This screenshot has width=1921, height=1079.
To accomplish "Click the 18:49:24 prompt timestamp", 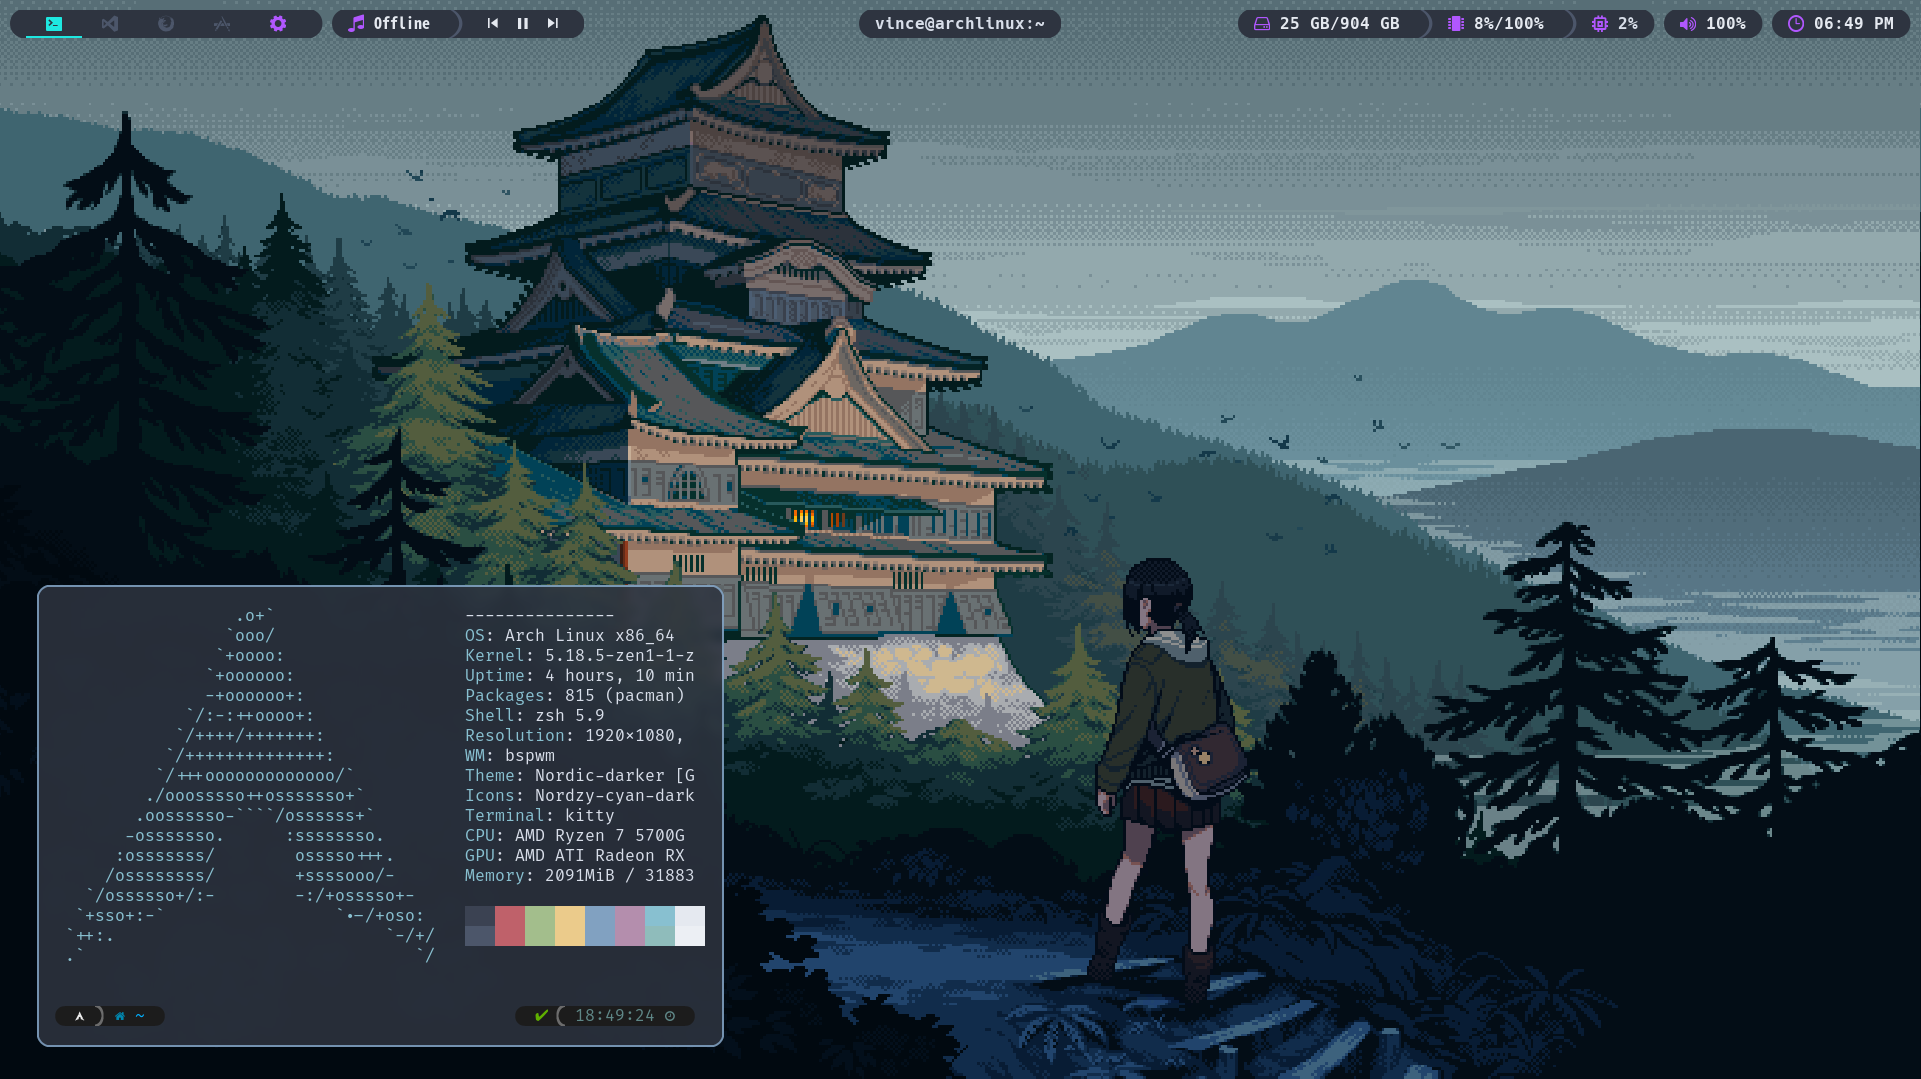I will tap(614, 1016).
